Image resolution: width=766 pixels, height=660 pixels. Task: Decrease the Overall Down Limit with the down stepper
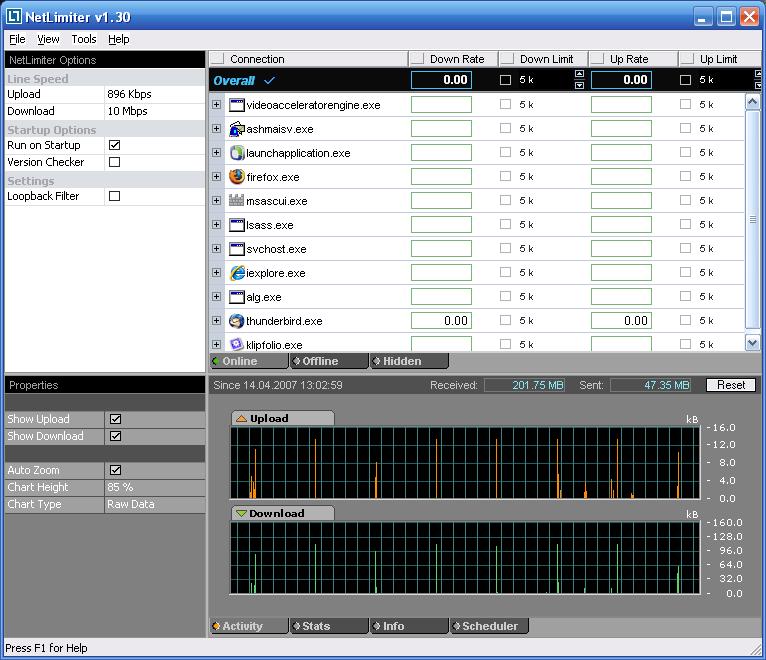[x=579, y=85]
